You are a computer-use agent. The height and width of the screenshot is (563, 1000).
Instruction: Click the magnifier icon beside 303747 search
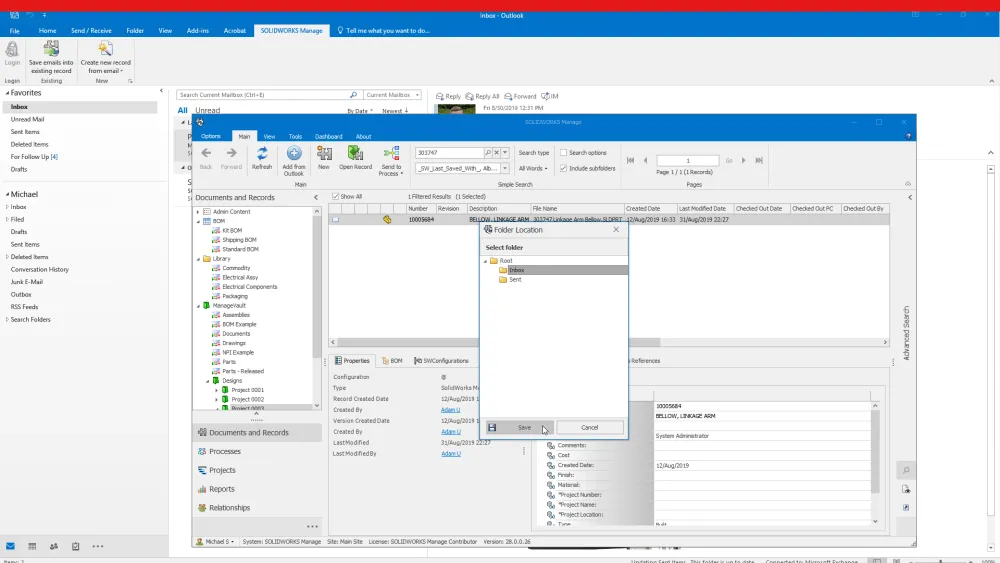pos(488,153)
